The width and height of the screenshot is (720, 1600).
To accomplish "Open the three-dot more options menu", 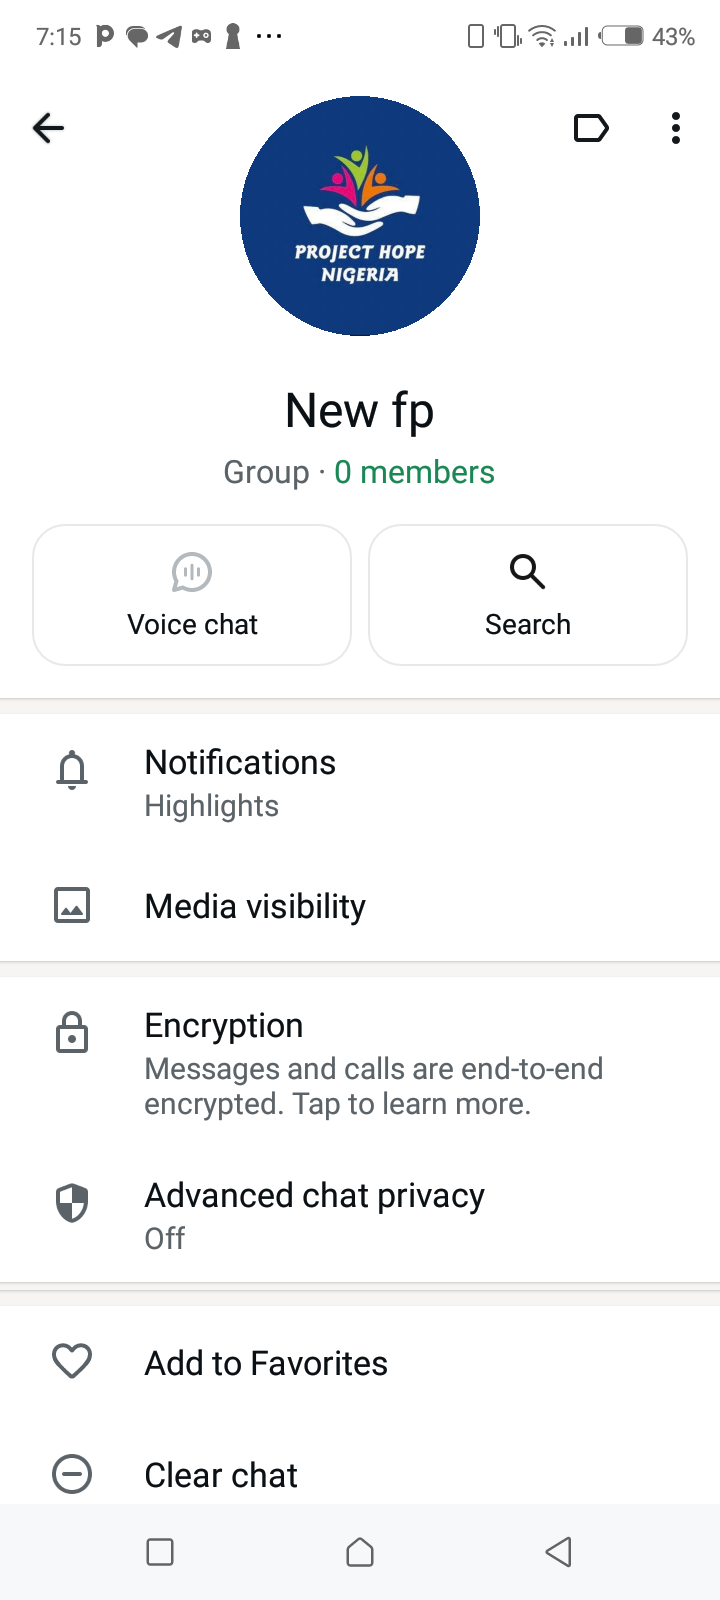I will 676,128.
